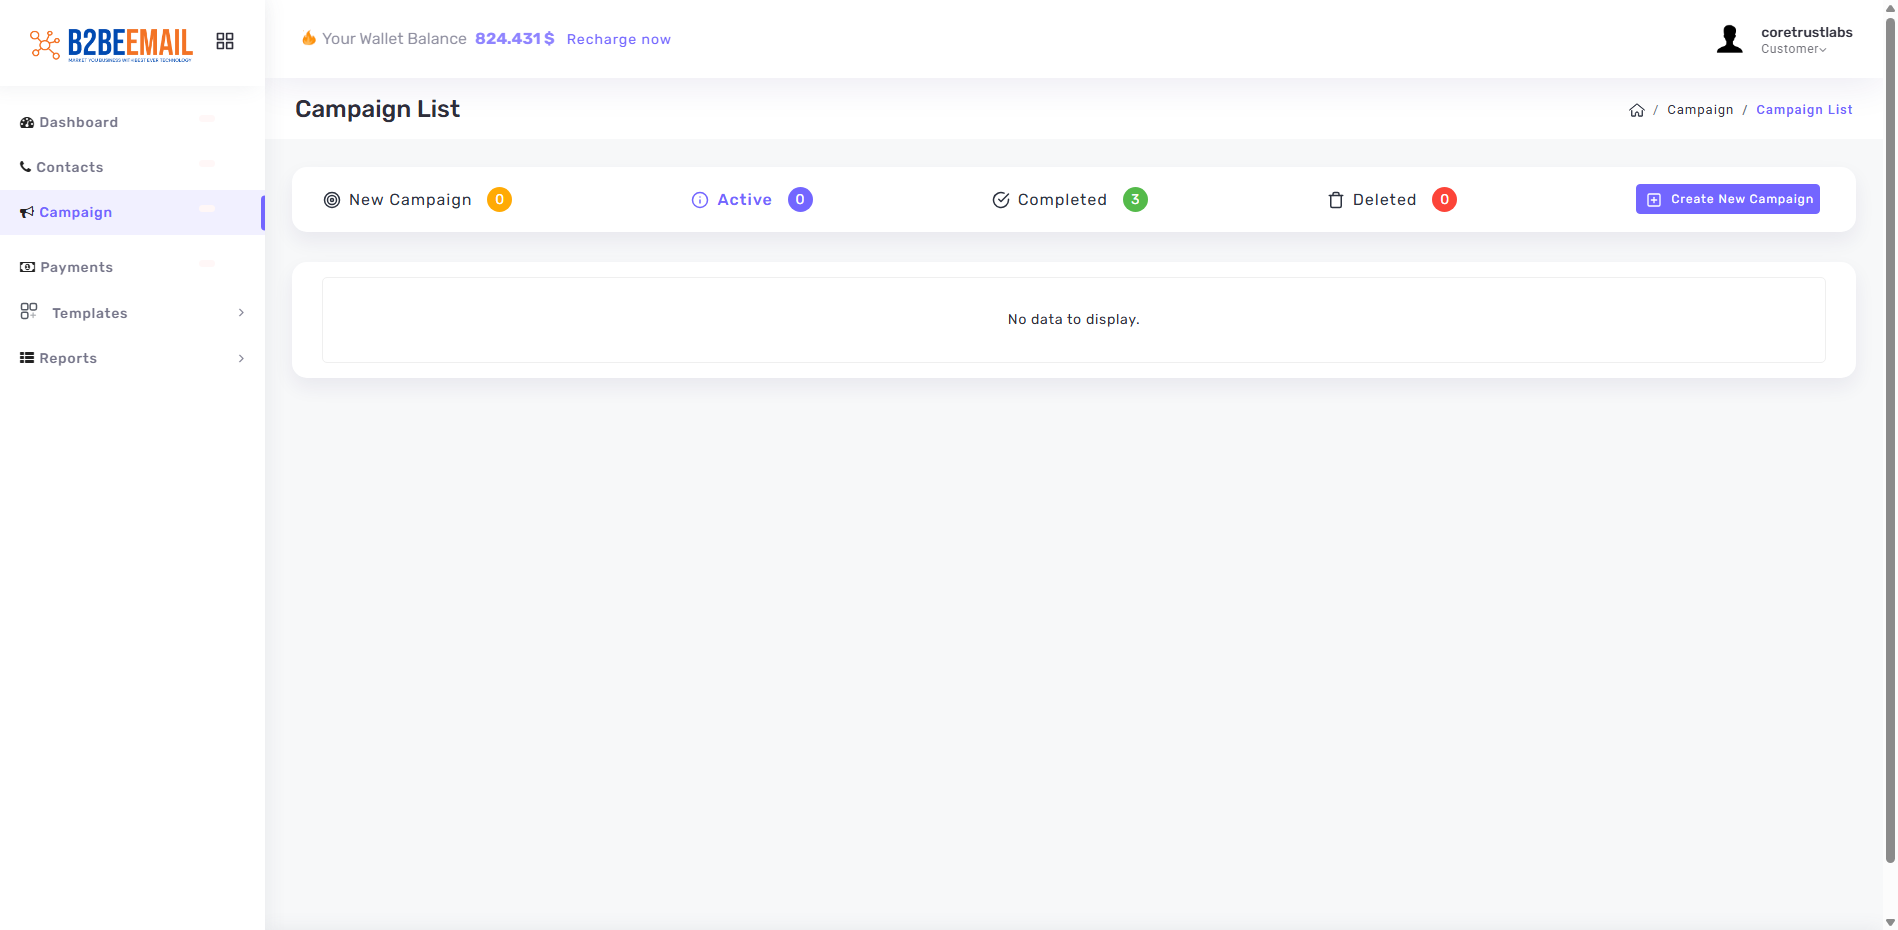Expand the Reports submenu chevron
Image resolution: width=1898 pixels, height=930 pixels.
pyautogui.click(x=241, y=358)
